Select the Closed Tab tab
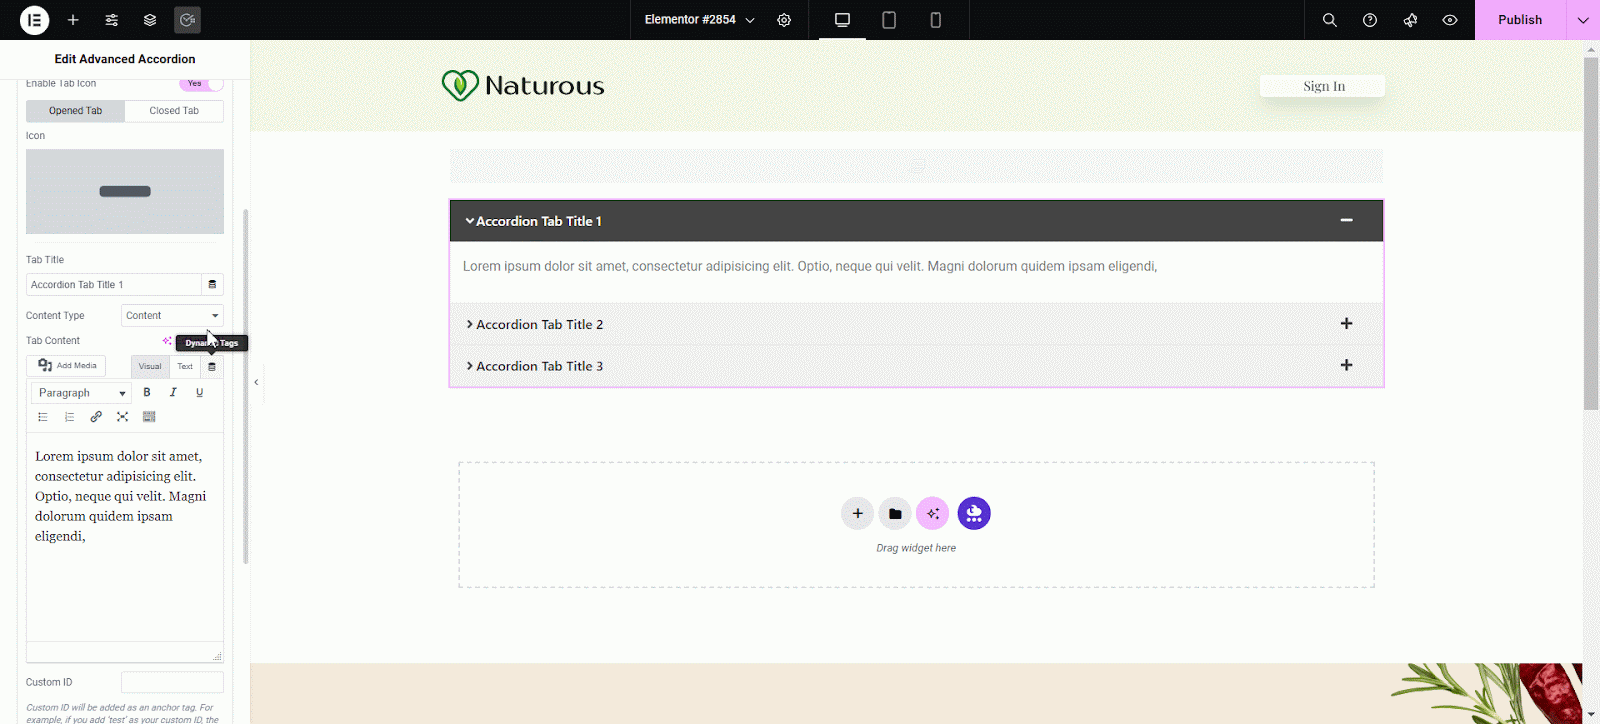 pos(174,111)
